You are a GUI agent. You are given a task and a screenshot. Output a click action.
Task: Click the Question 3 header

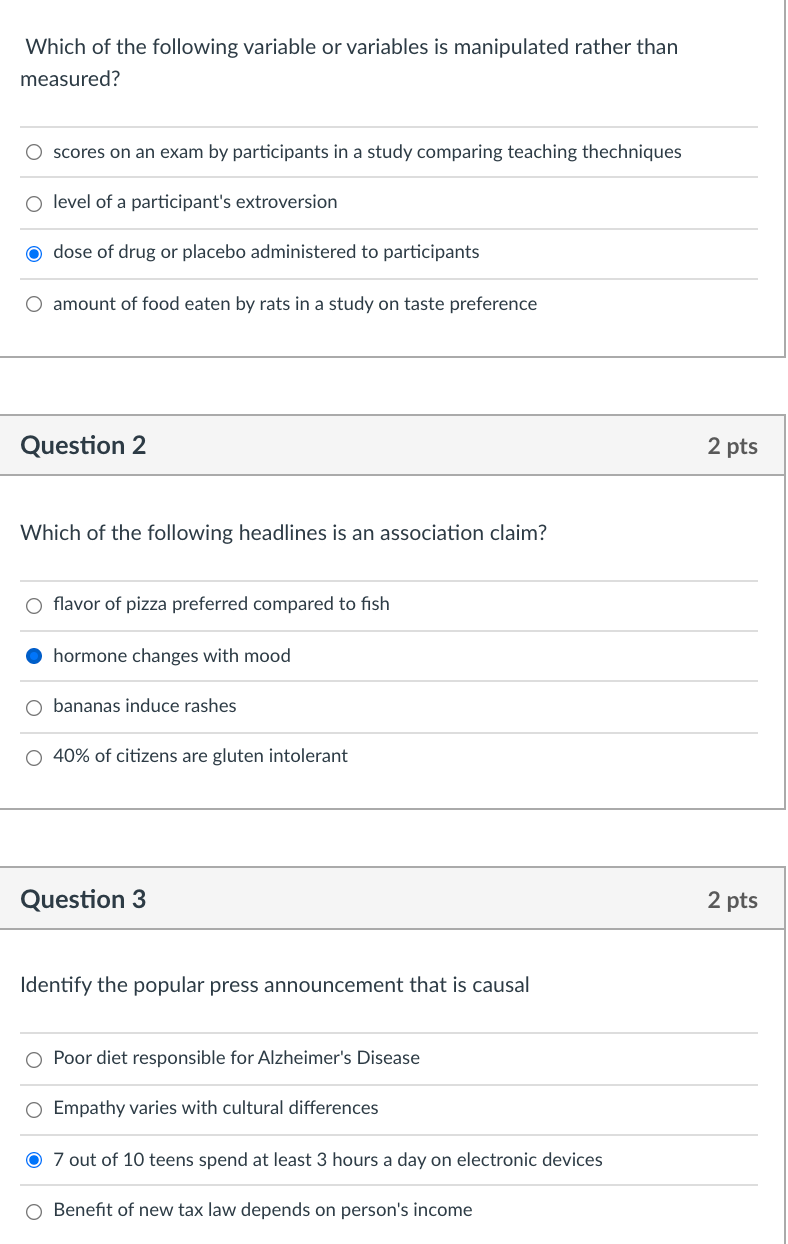pos(83,899)
